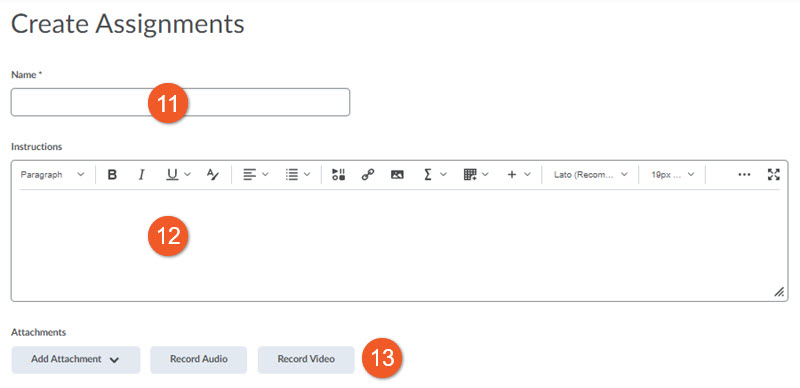Screen dimensions: 800x388
Task: Toggle the fullscreen editor icon
Action: tap(774, 175)
